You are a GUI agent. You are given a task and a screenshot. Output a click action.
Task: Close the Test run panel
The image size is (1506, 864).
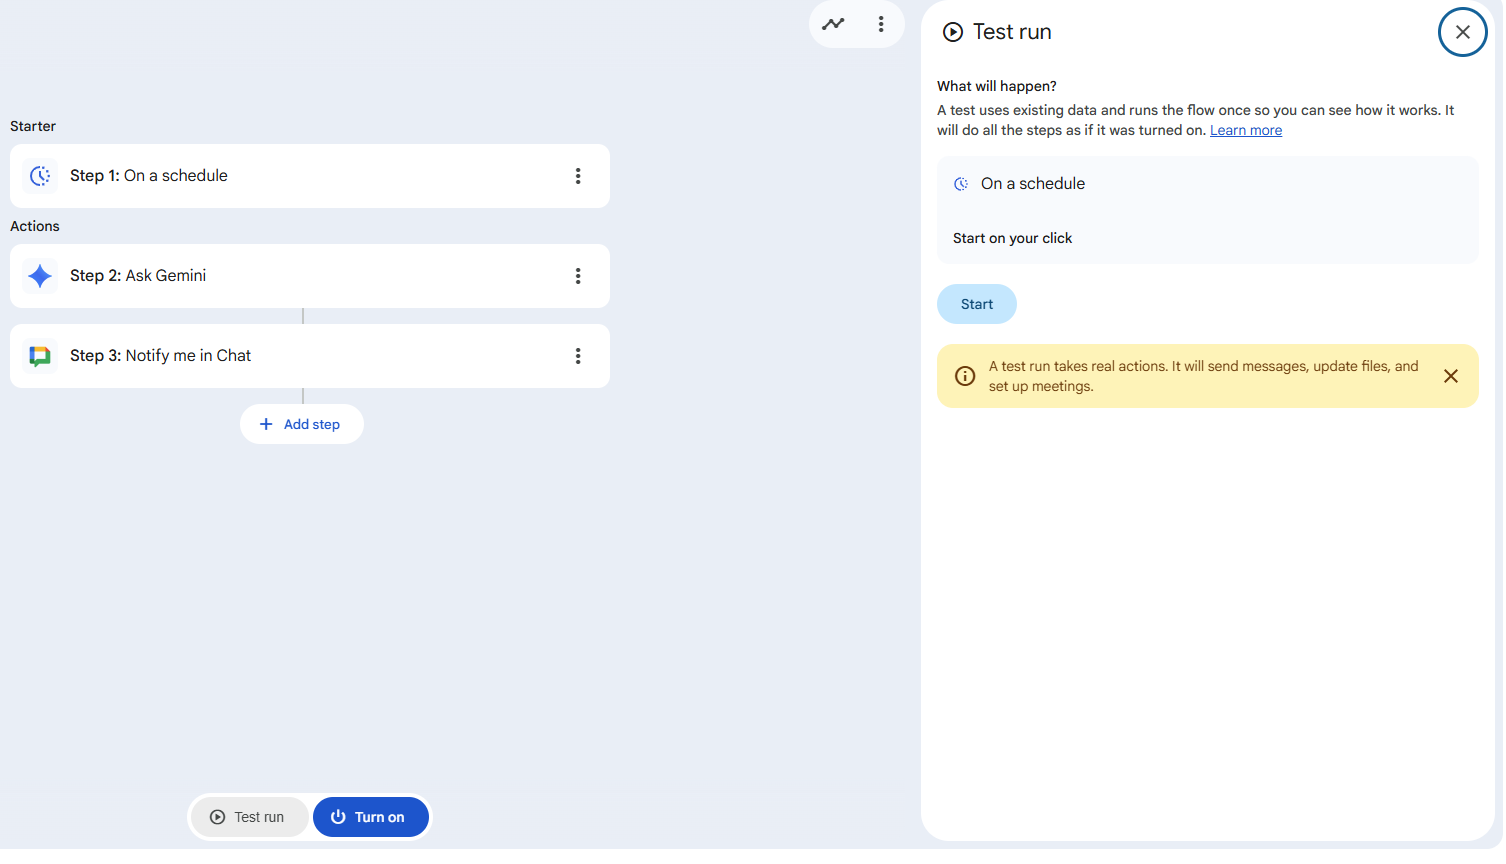point(1462,32)
